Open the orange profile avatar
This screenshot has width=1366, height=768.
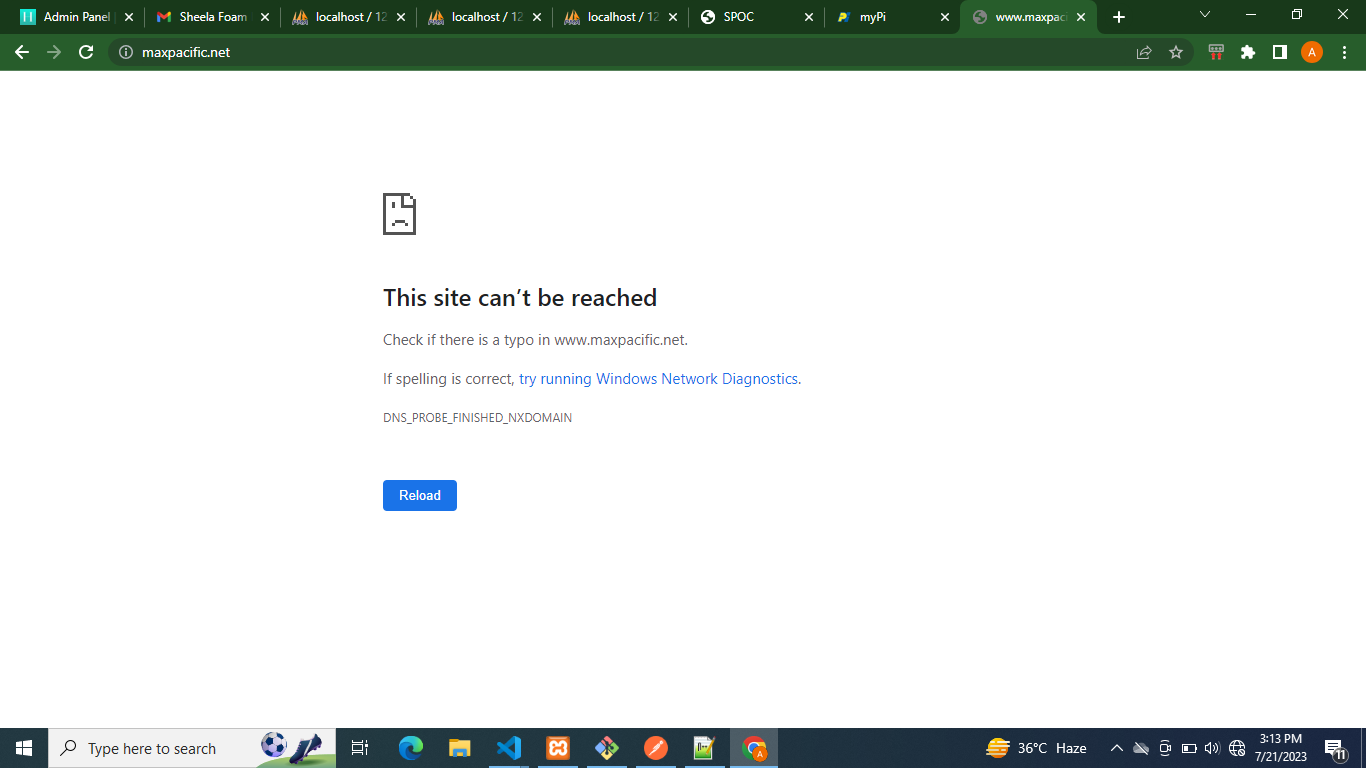pos(1311,52)
